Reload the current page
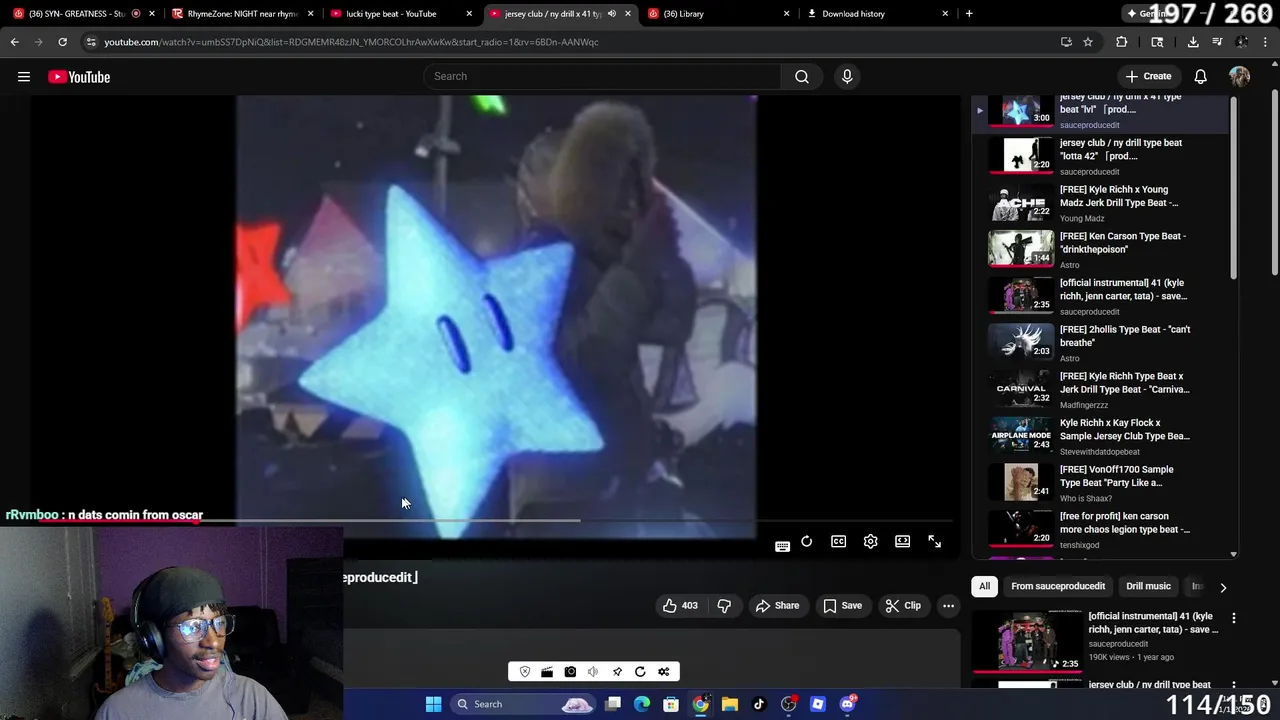Screen dimensions: 1280x720 pyautogui.click(x=62, y=42)
